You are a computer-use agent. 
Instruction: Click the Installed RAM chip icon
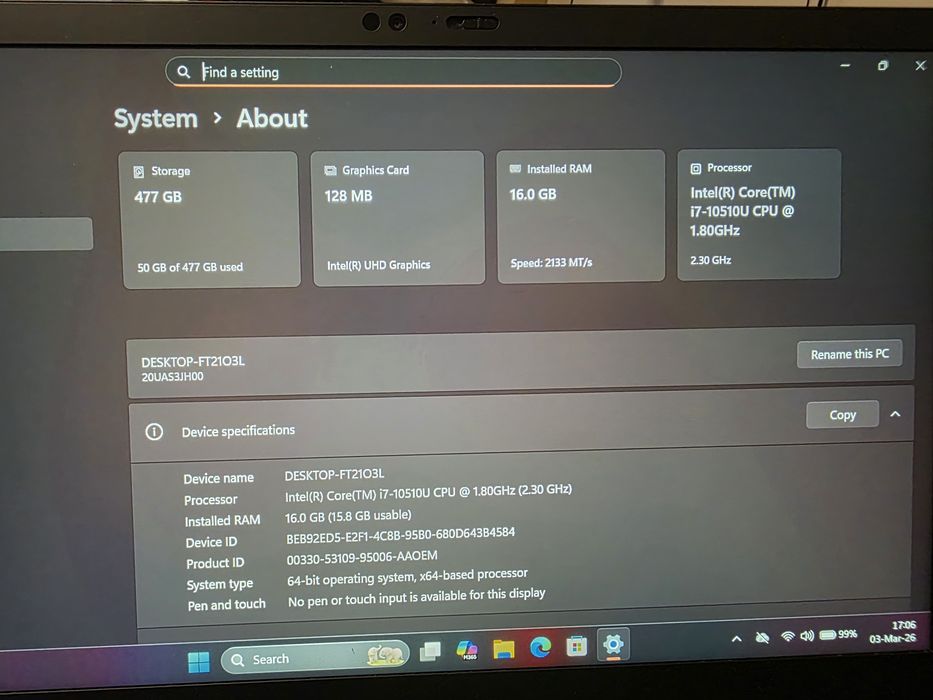click(515, 169)
